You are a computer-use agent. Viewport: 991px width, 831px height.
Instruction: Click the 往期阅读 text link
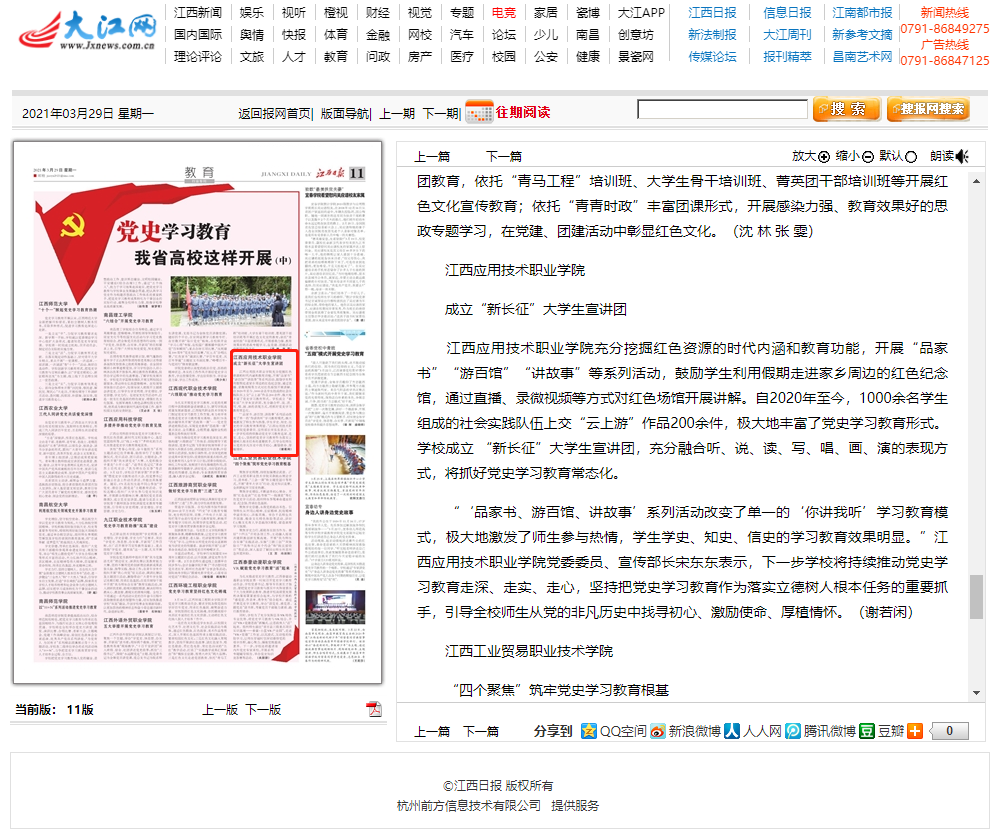click(523, 112)
